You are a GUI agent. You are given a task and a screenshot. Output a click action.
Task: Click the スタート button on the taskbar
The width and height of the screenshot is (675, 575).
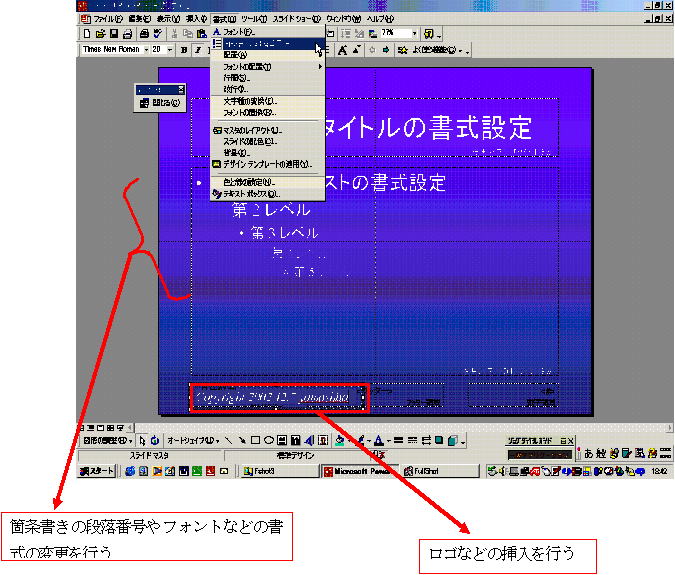[x=98, y=470]
